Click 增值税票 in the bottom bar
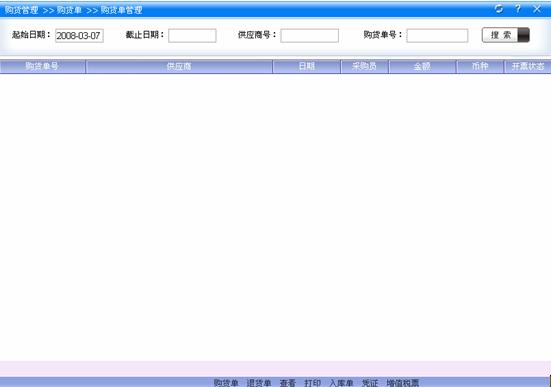Screen dimensions: 551x387 pos(403,383)
